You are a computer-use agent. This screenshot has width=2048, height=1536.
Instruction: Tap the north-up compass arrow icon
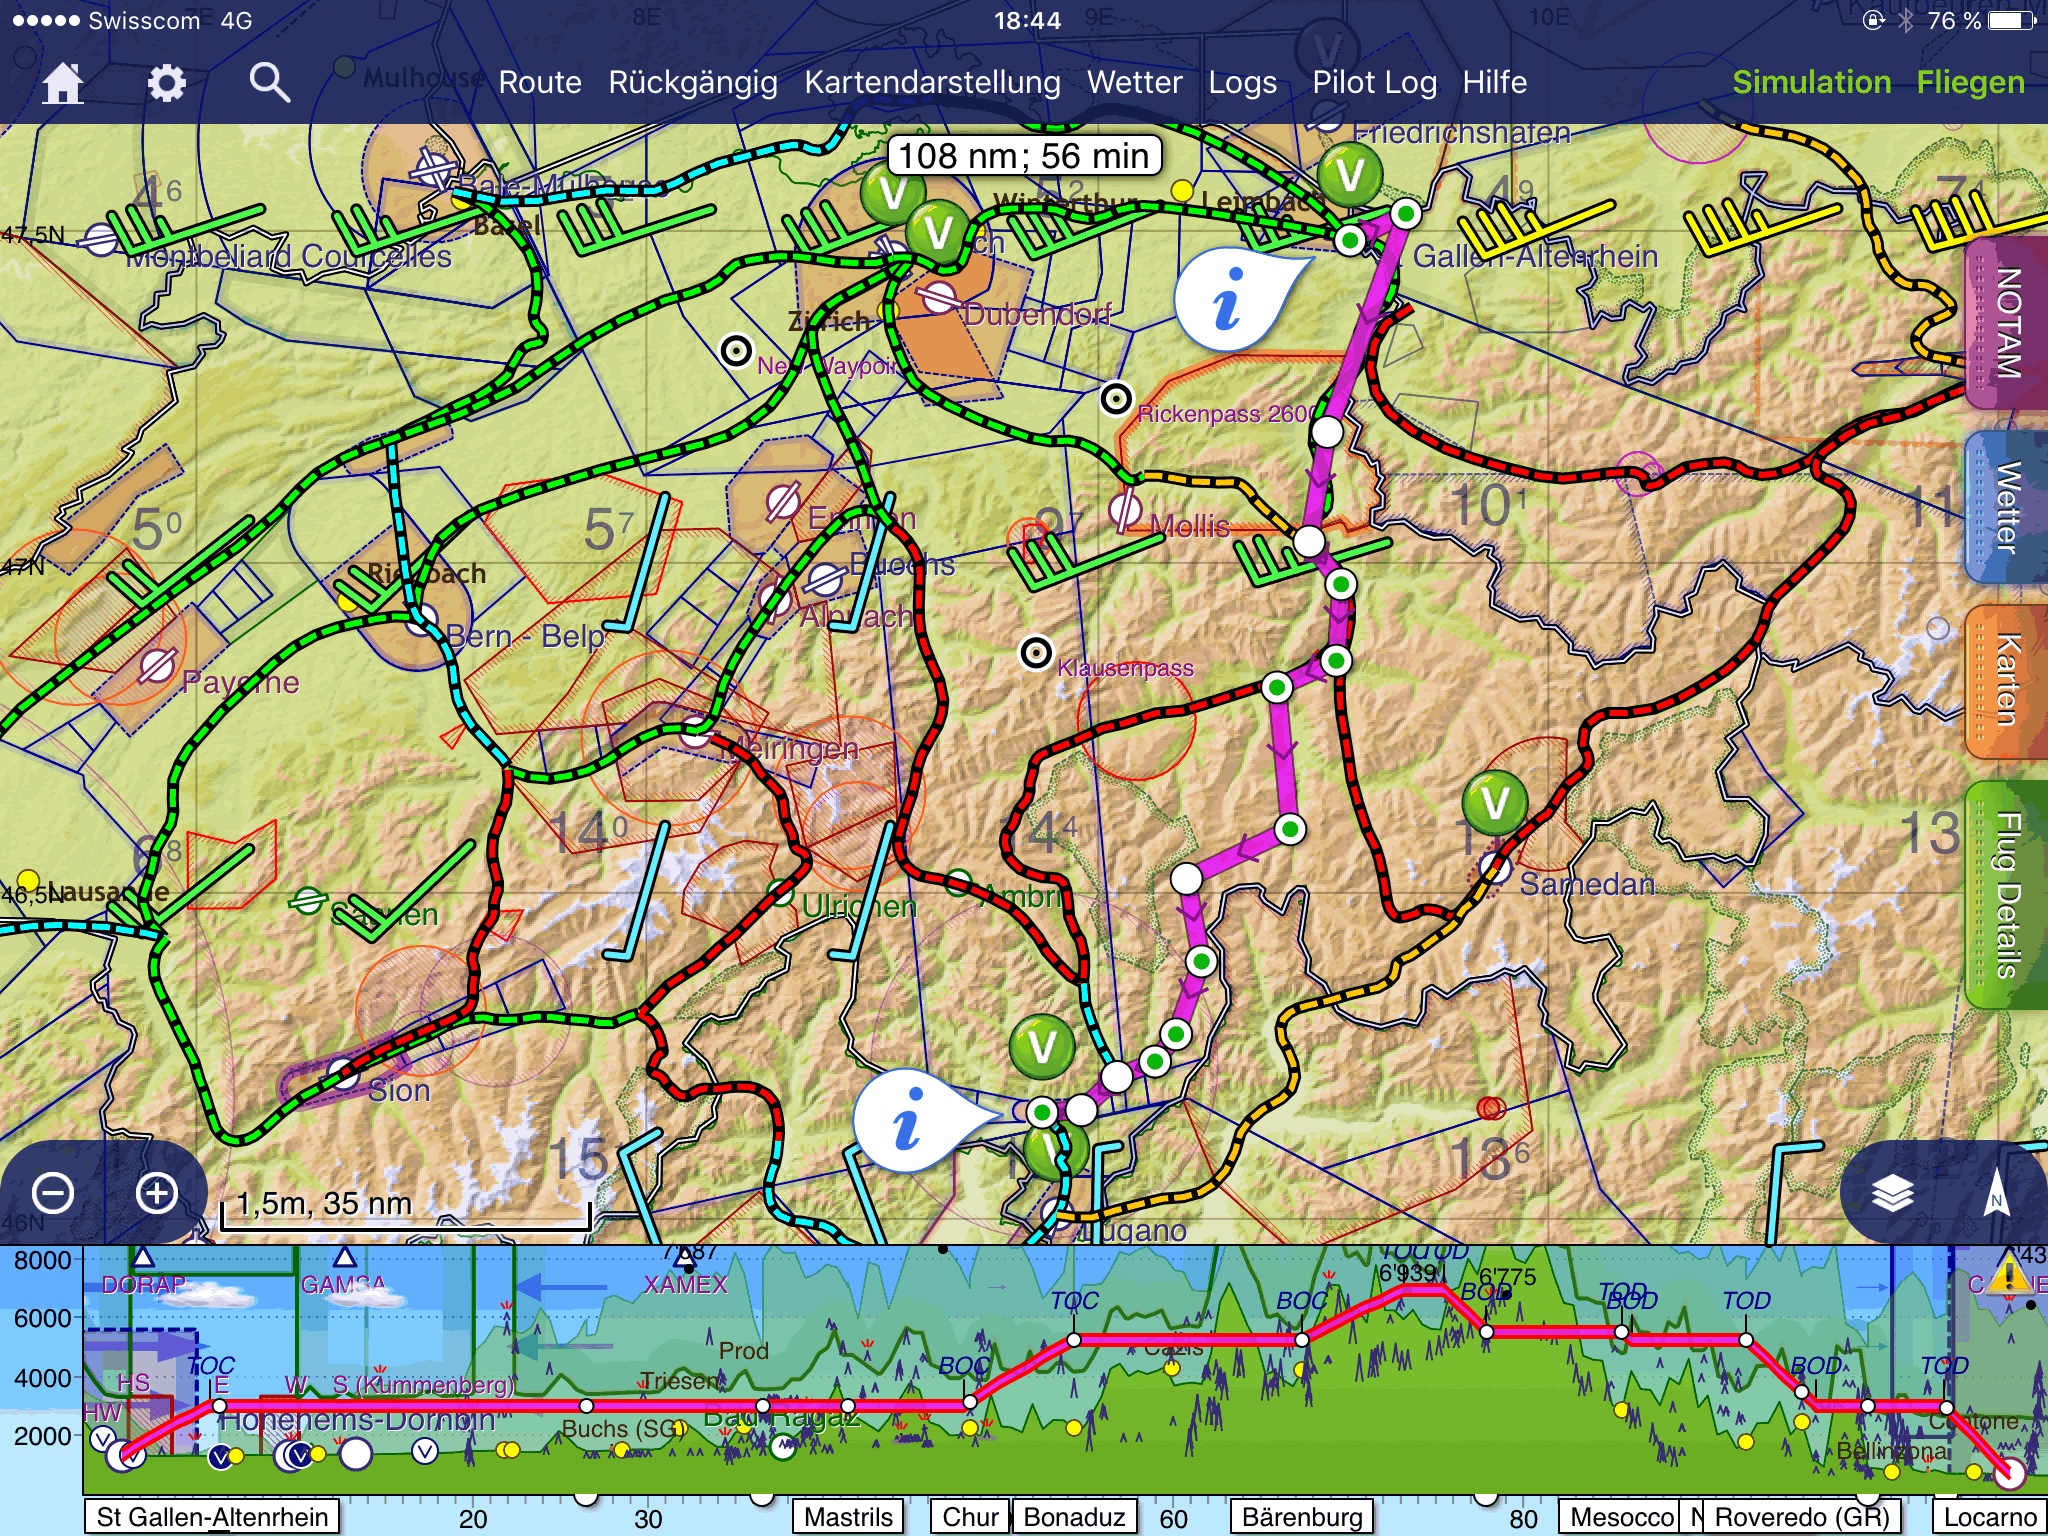click(x=1996, y=1193)
